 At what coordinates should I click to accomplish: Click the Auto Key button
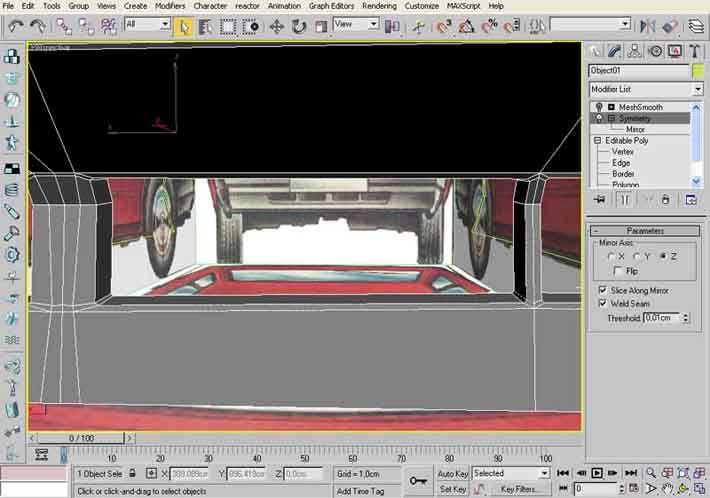[452, 473]
